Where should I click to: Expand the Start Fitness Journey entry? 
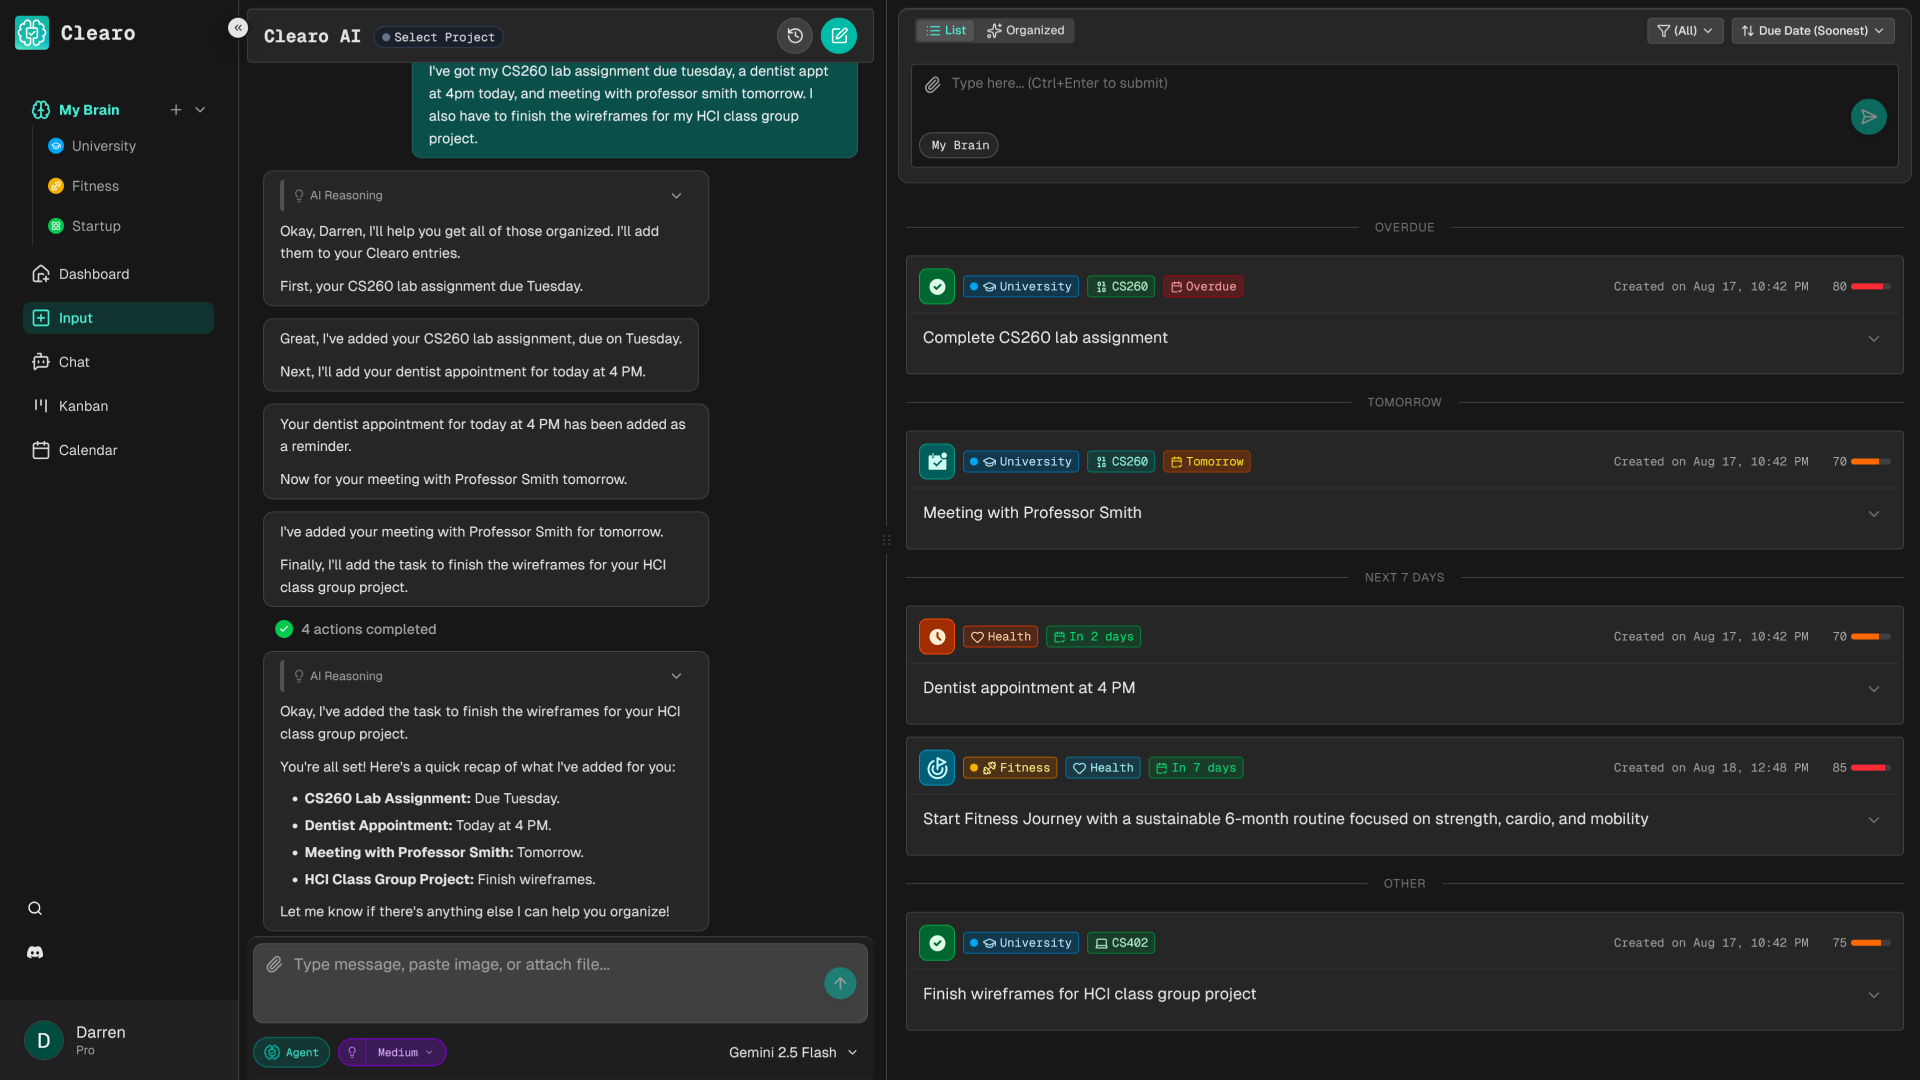(1874, 820)
